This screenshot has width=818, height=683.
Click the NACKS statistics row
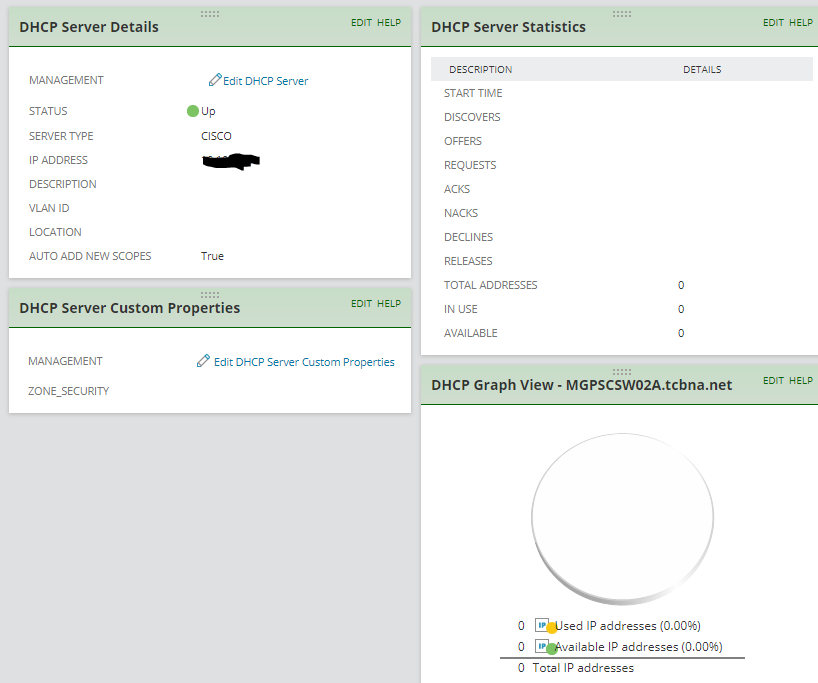click(x=622, y=213)
